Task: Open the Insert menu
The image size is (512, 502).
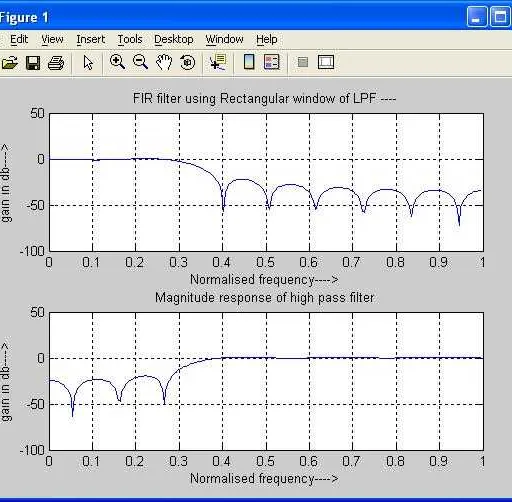Action: tap(90, 39)
